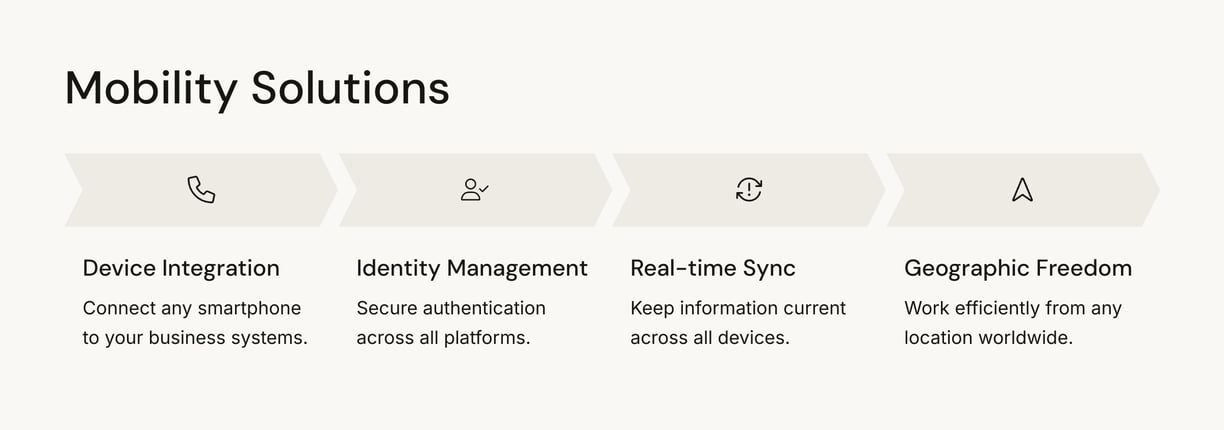The width and height of the screenshot is (1224, 430).
Task: Click the phone handset icon
Action: point(201,190)
